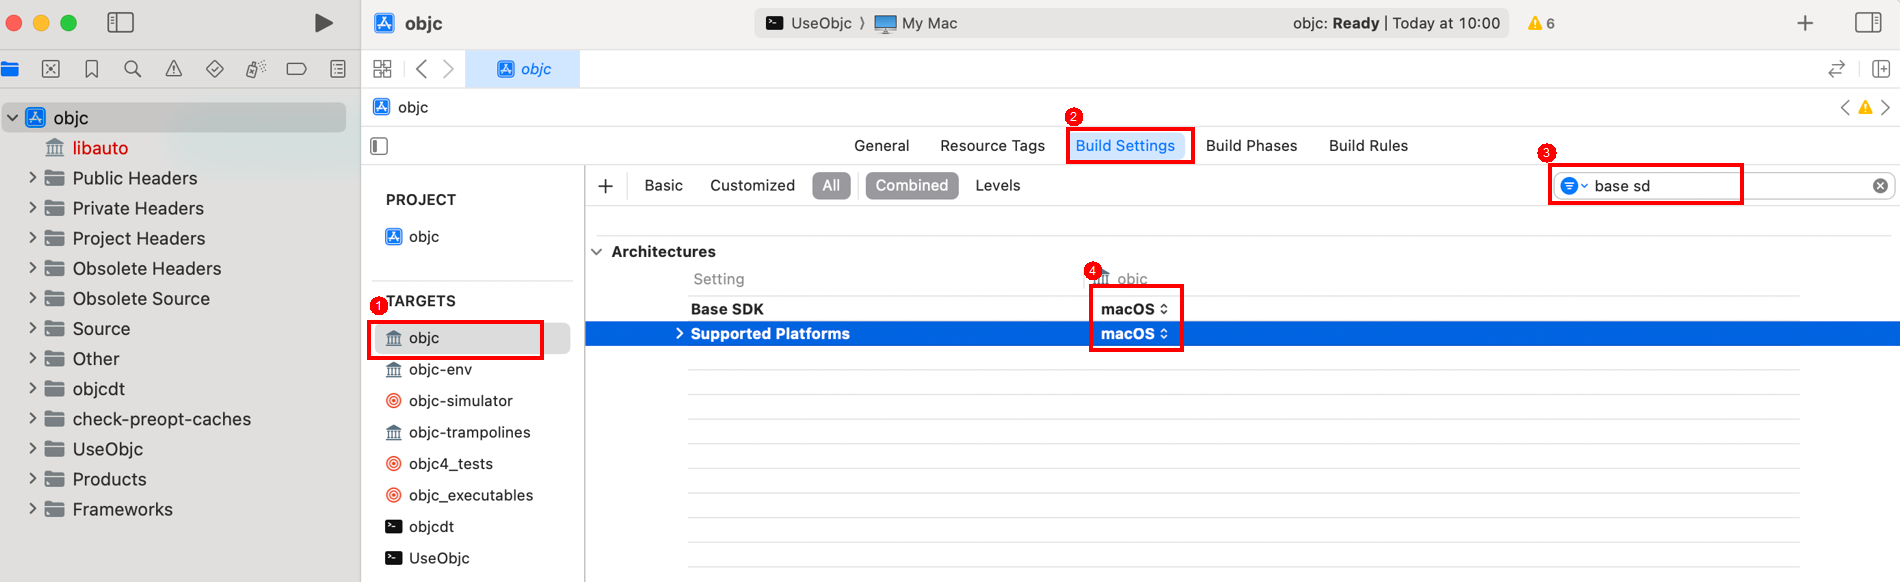Clear the build settings search field

pyautogui.click(x=1880, y=186)
